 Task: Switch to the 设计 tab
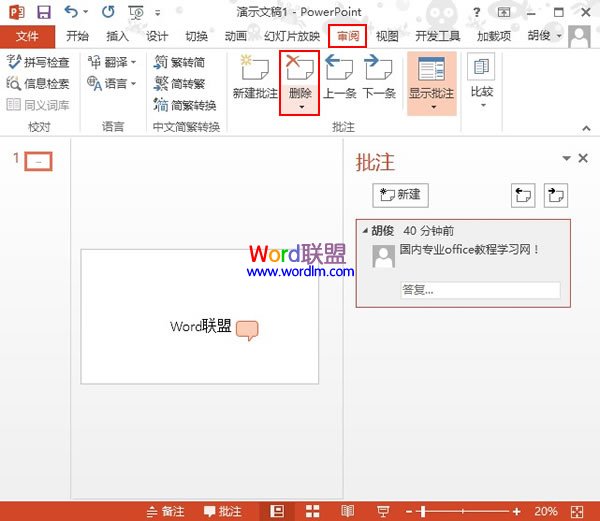point(157,36)
